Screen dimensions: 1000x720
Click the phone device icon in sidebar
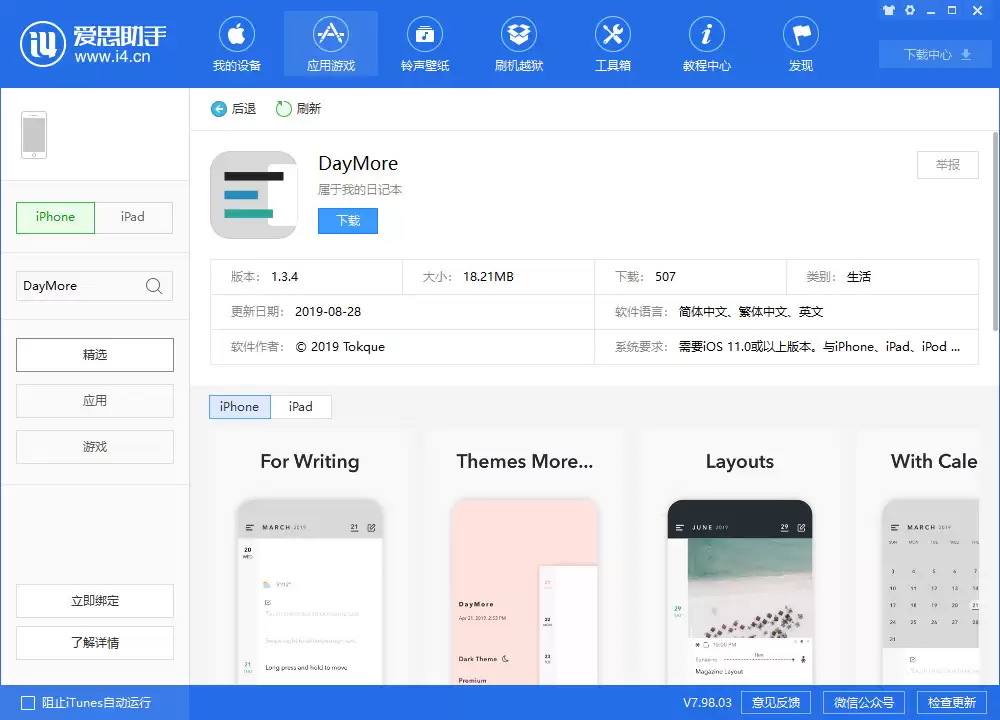tap(34, 135)
